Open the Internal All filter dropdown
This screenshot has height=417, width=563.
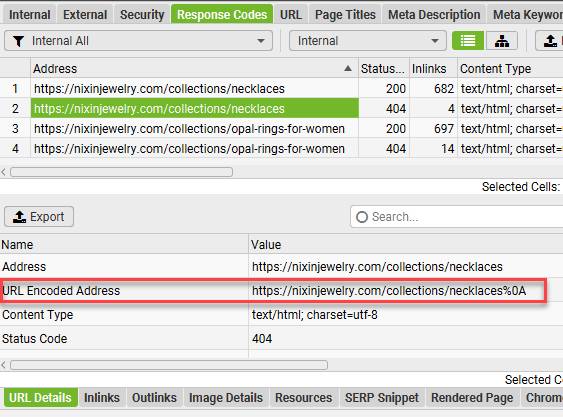coord(139,41)
